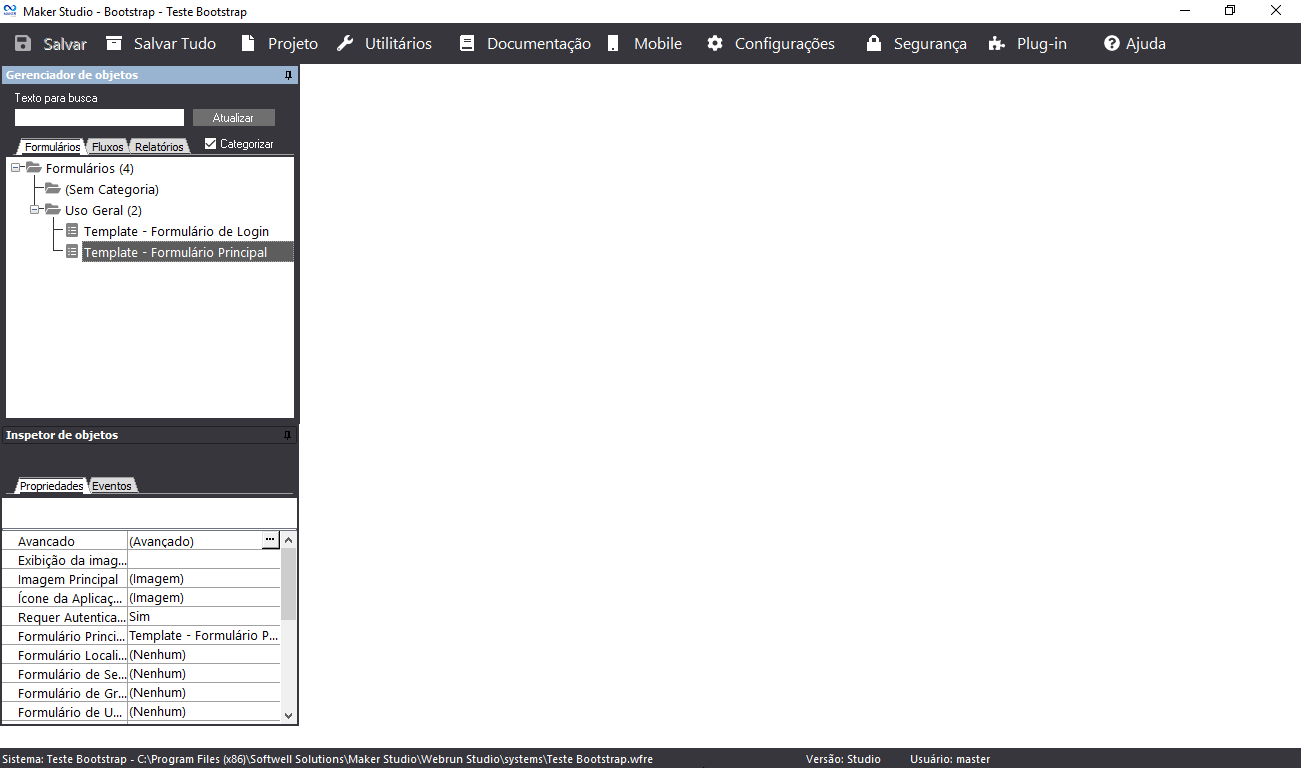The width and height of the screenshot is (1301, 768).
Task: Click the Salvar floppy disk icon
Action: pos(23,44)
